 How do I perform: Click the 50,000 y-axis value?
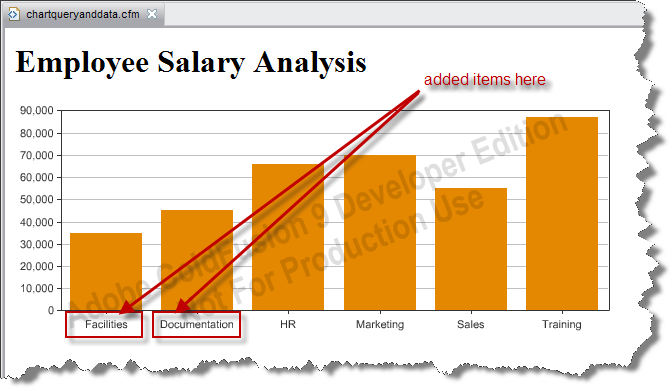point(37,200)
